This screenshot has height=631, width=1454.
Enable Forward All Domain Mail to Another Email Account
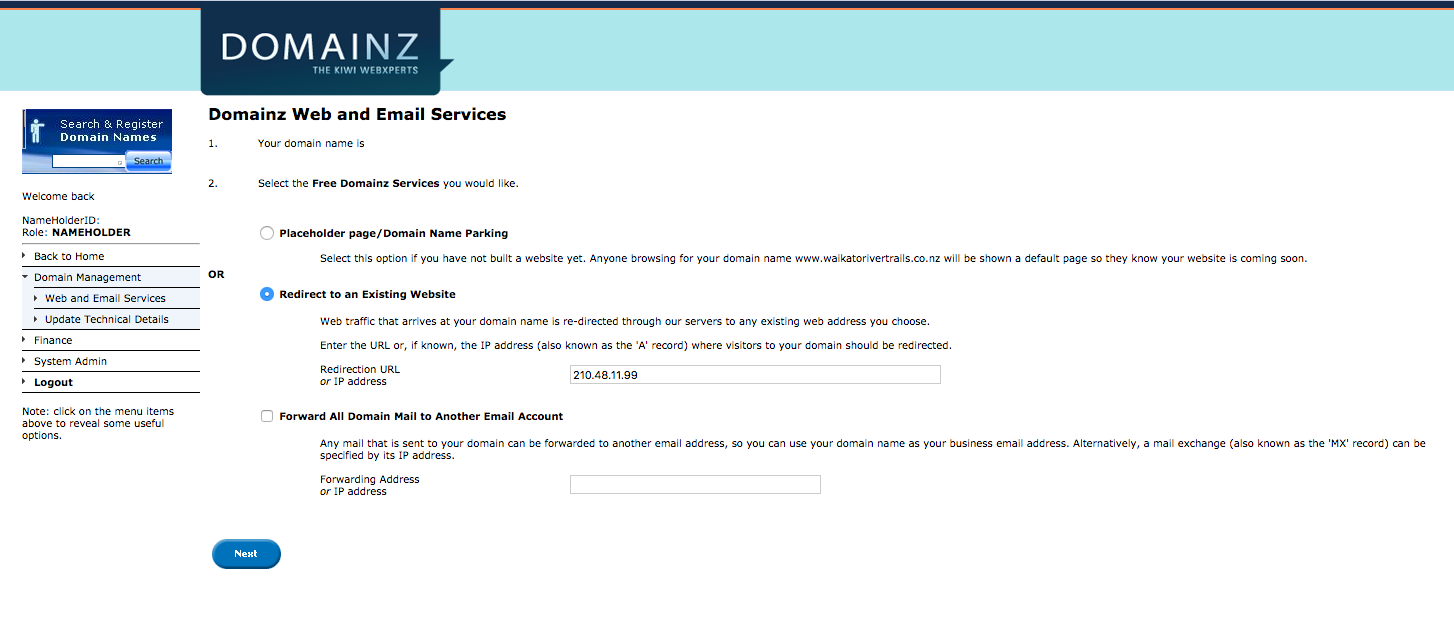267,416
